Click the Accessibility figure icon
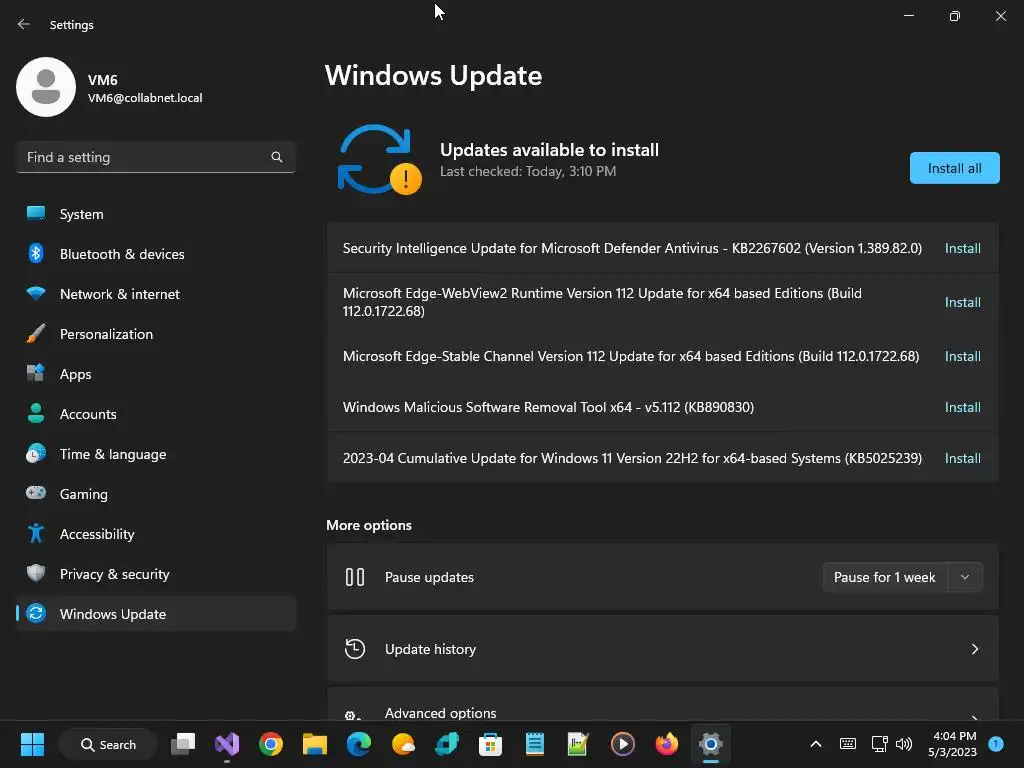1024x768 pixels. tap(36, 534)
